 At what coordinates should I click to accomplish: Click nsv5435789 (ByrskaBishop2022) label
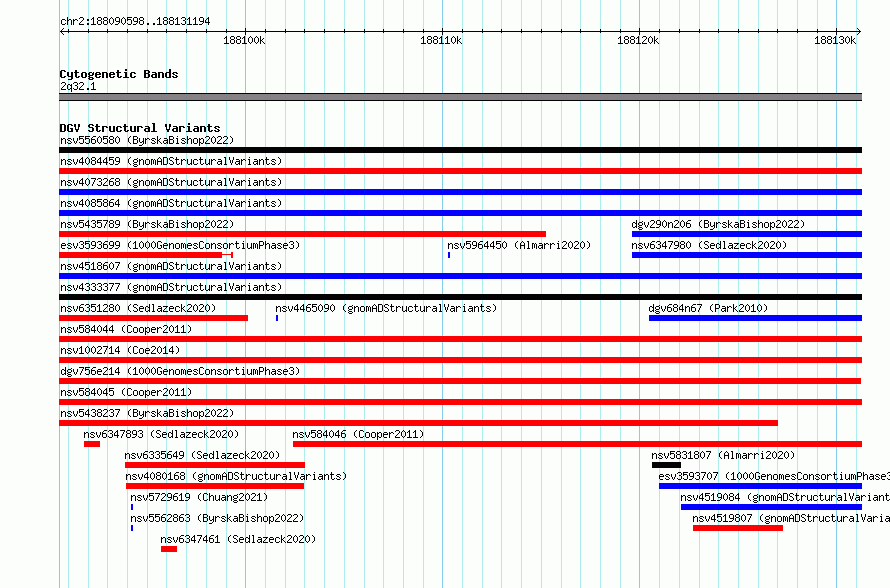pyautogui.click(x=147, y=224)
